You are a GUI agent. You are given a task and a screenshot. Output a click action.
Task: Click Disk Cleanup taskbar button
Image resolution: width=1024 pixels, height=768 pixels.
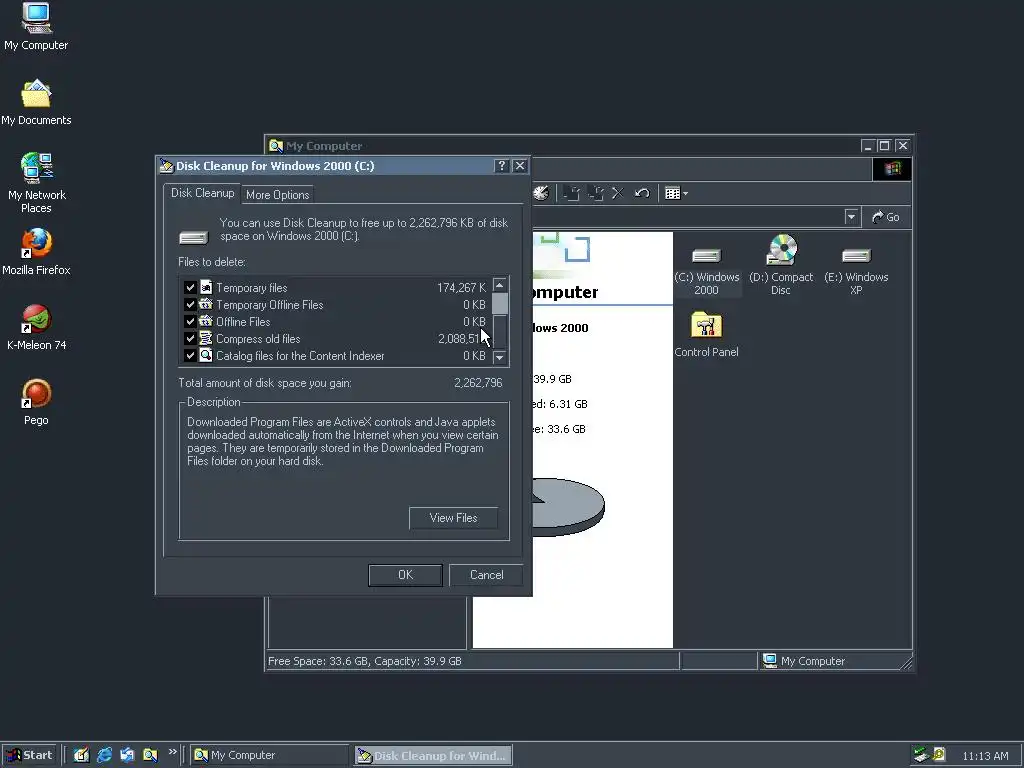[x=433, y=756]
